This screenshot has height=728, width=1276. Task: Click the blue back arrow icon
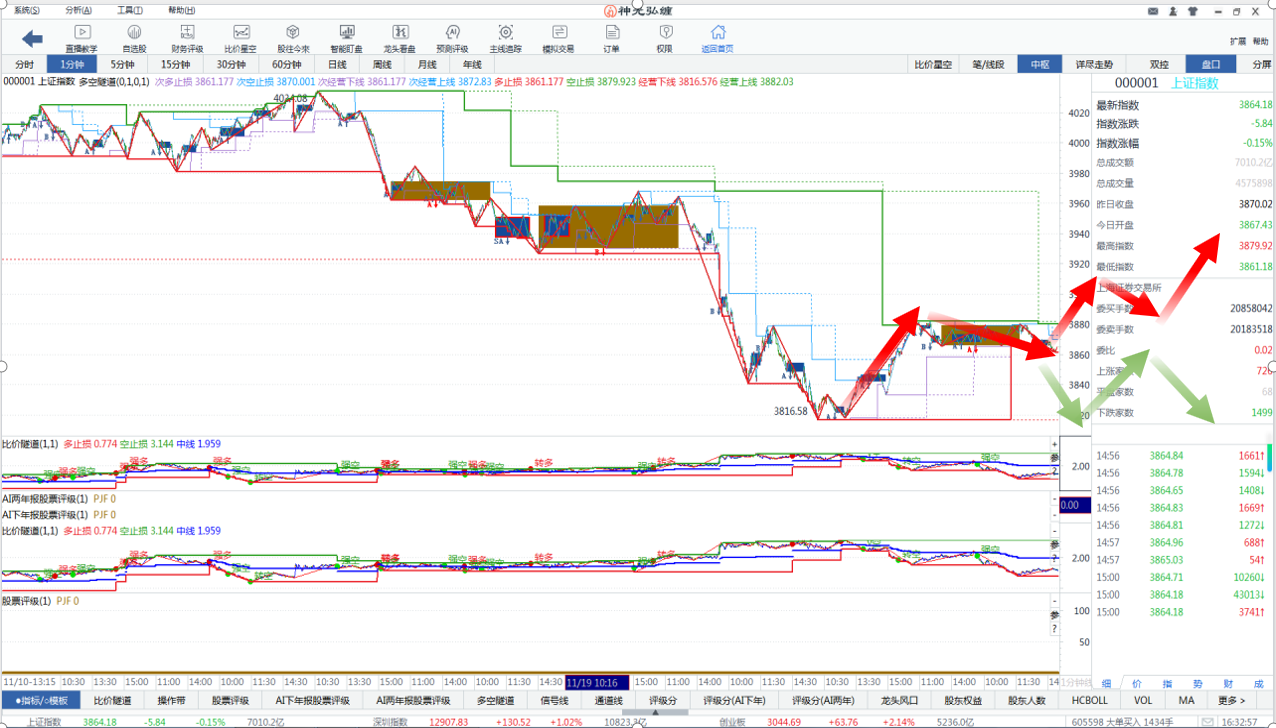pyautogui.click(x=32, y=39)
